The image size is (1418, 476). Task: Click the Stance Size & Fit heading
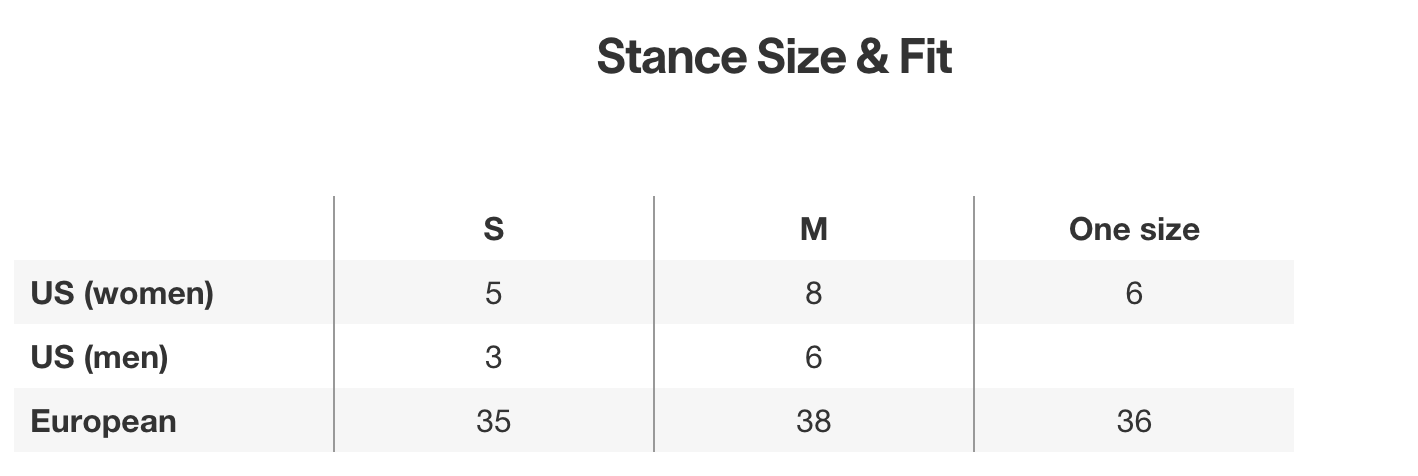tap(774, 57)
